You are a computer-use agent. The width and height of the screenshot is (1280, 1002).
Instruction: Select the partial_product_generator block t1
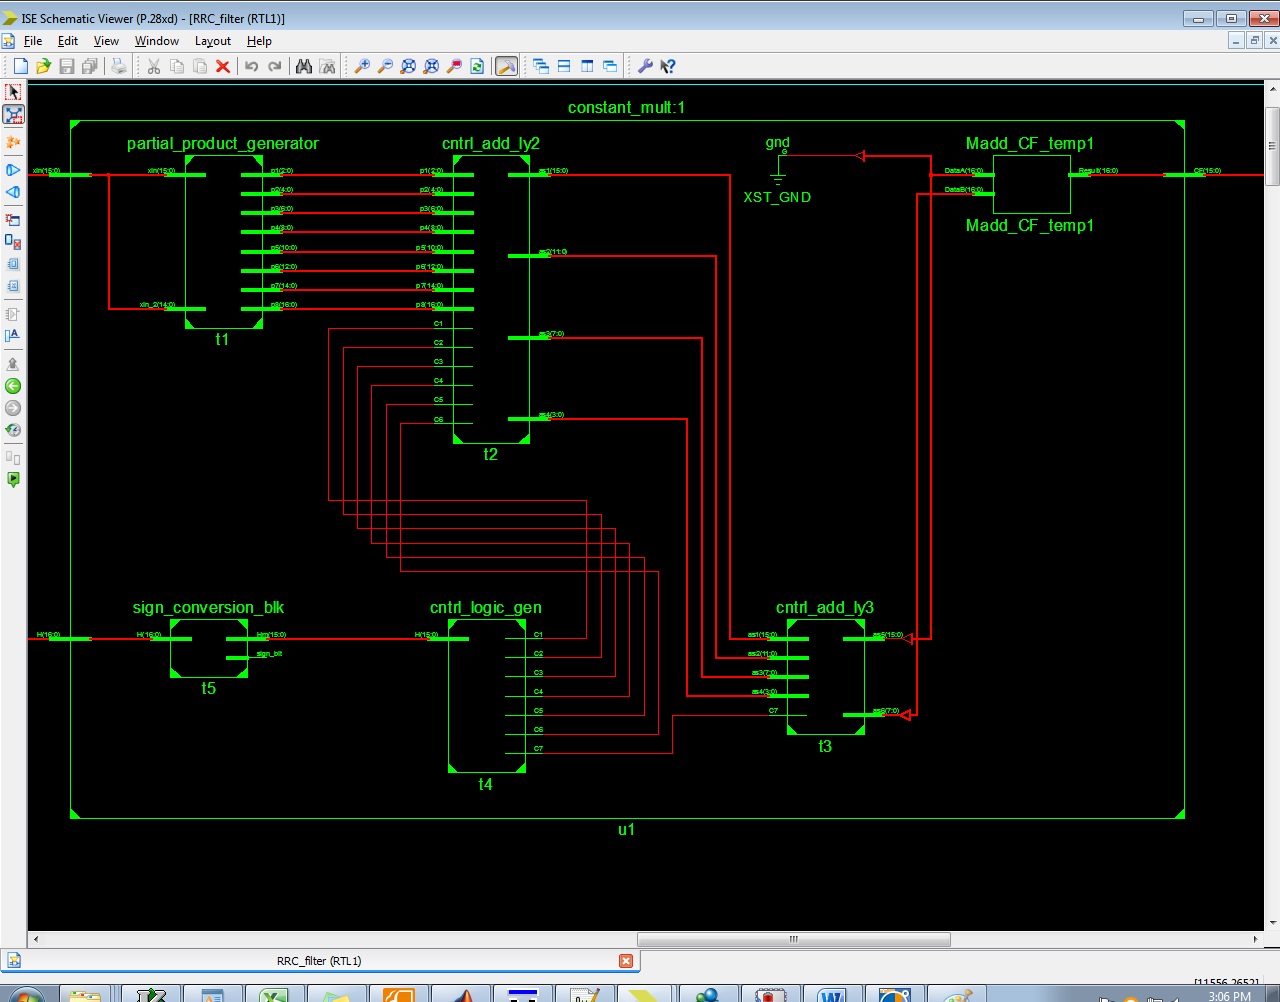(224, 241)
